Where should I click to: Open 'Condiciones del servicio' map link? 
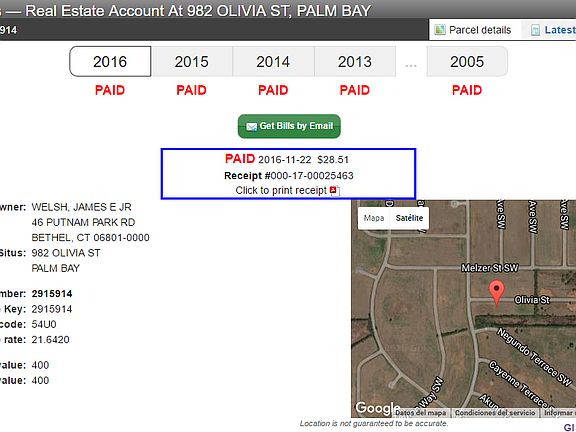pyautogui.click(x=495, y=413)
